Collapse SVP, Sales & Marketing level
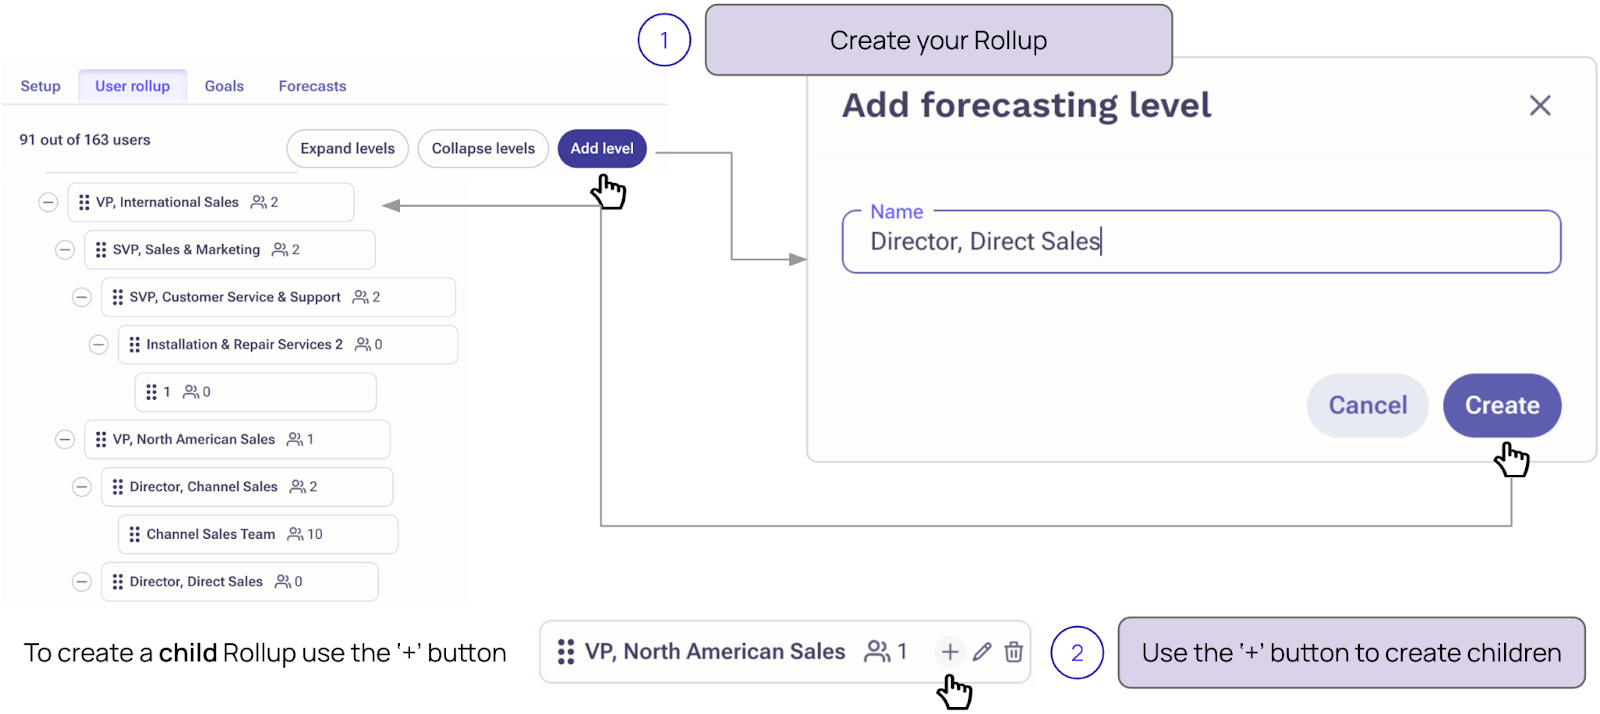Image resolution: width=1600 pixels, height=714 pixels. (x=65, y=250)
